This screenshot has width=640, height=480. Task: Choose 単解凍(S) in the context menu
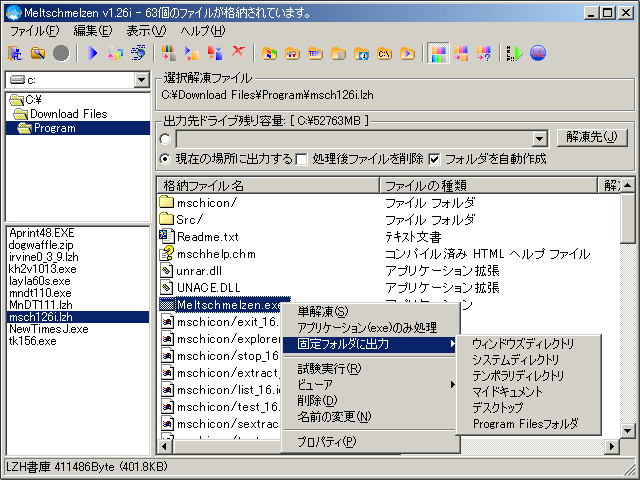[371, 311]
